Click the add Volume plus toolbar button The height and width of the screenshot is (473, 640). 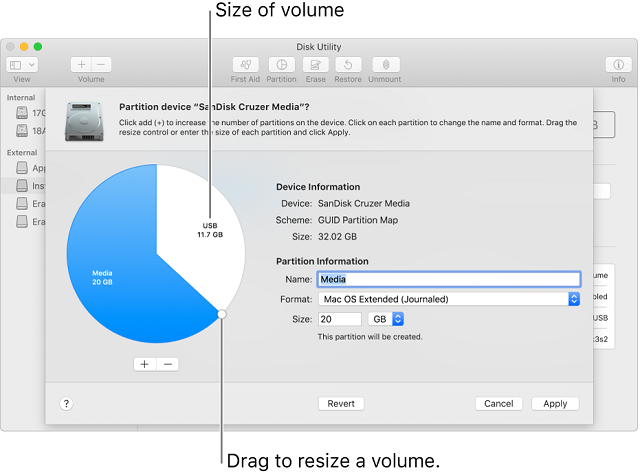(81, 64)
